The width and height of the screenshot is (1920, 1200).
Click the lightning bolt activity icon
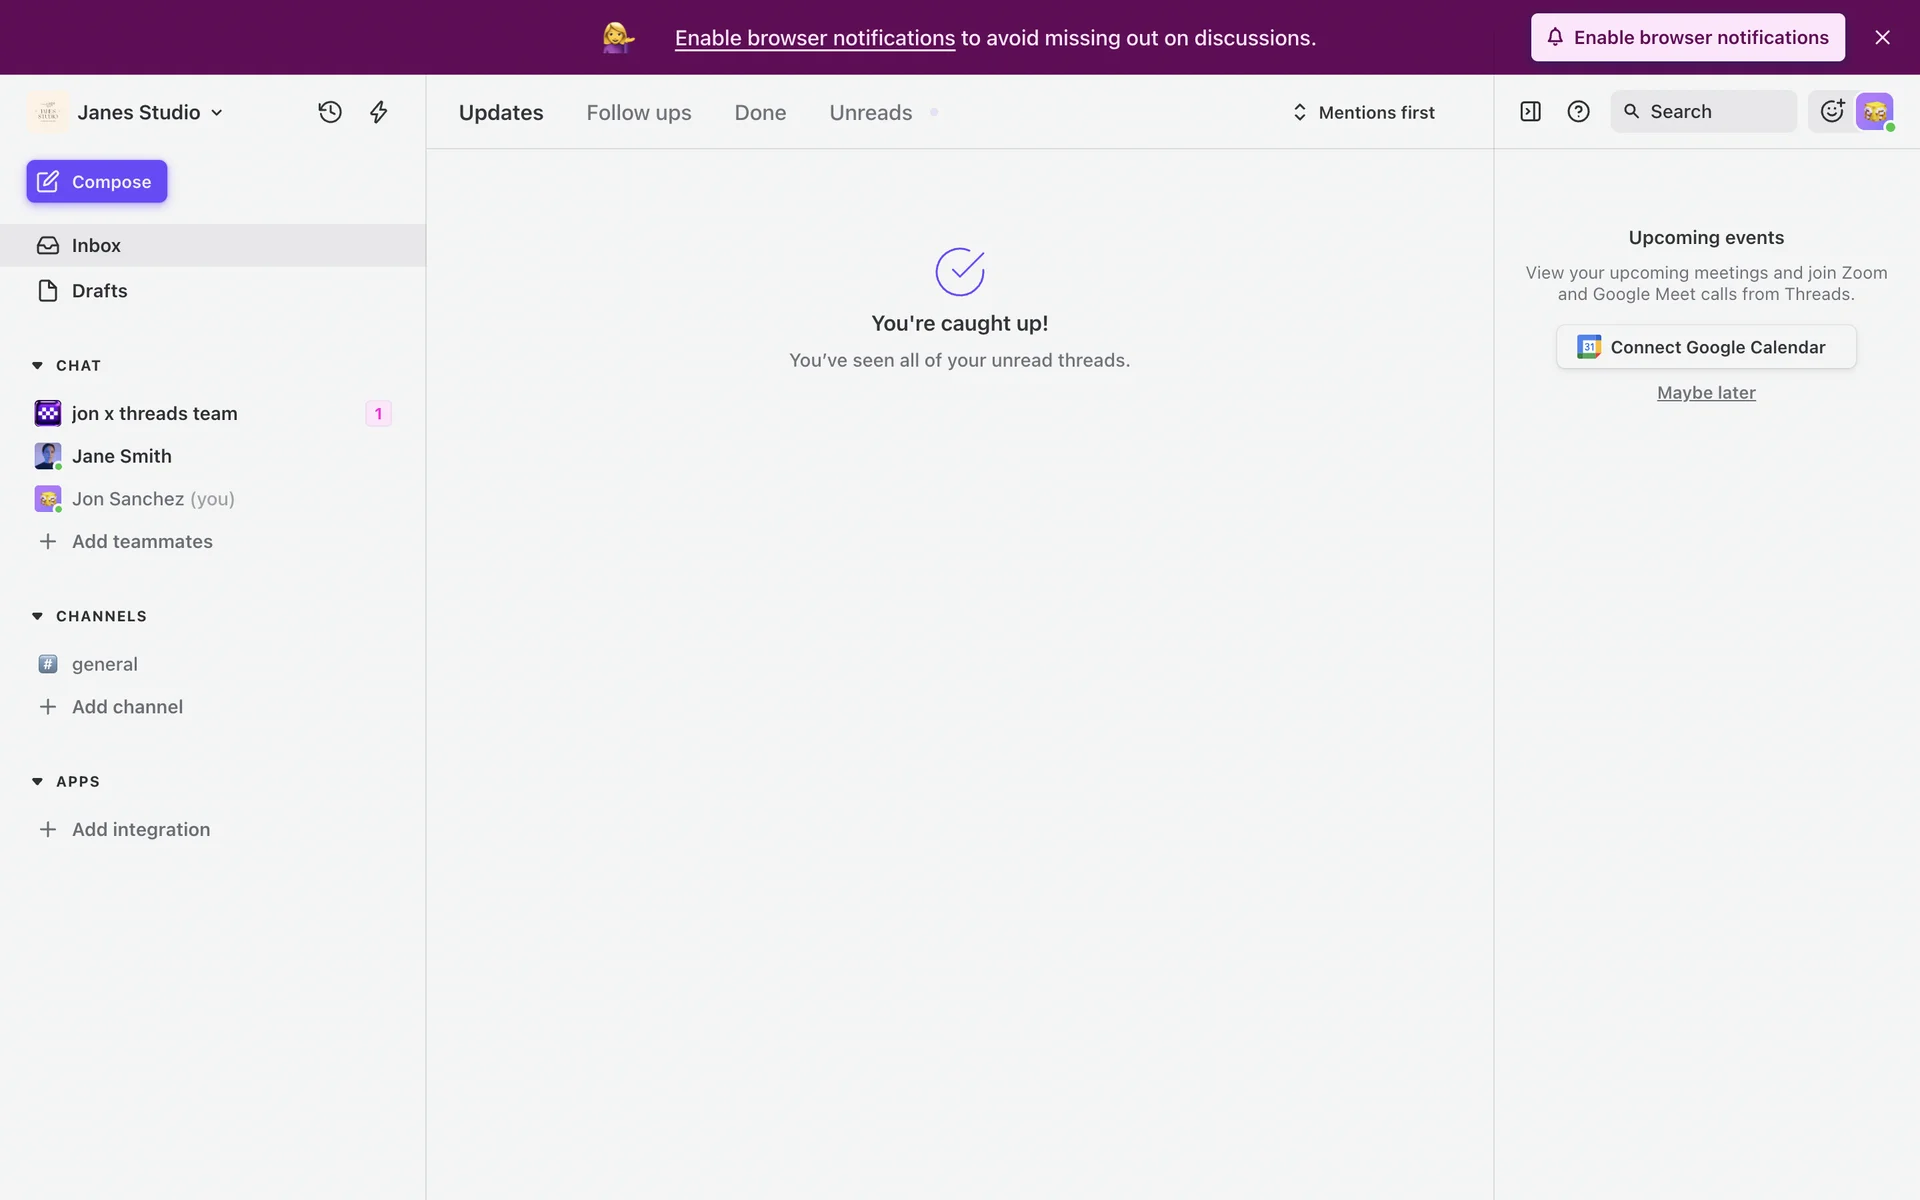(378, 112)
